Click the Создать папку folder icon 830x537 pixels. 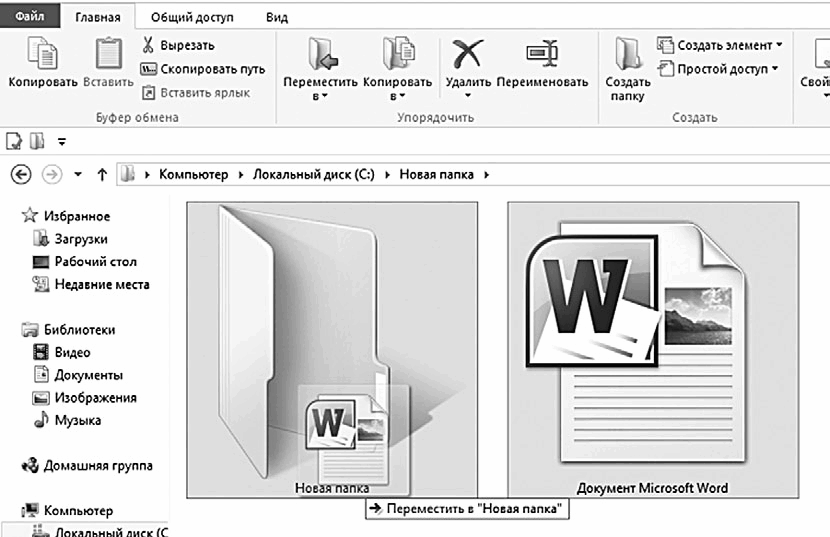[x=628, y=53]
